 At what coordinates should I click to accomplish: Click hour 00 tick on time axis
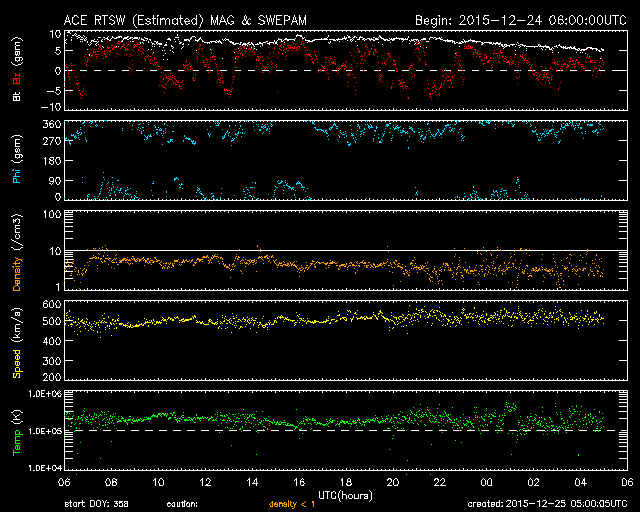pos(486,482)
